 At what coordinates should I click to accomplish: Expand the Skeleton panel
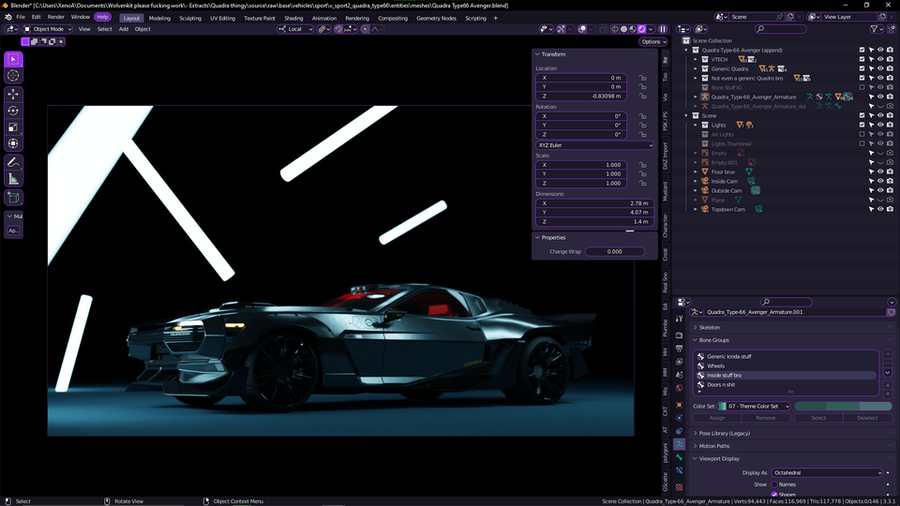point(709,328)
